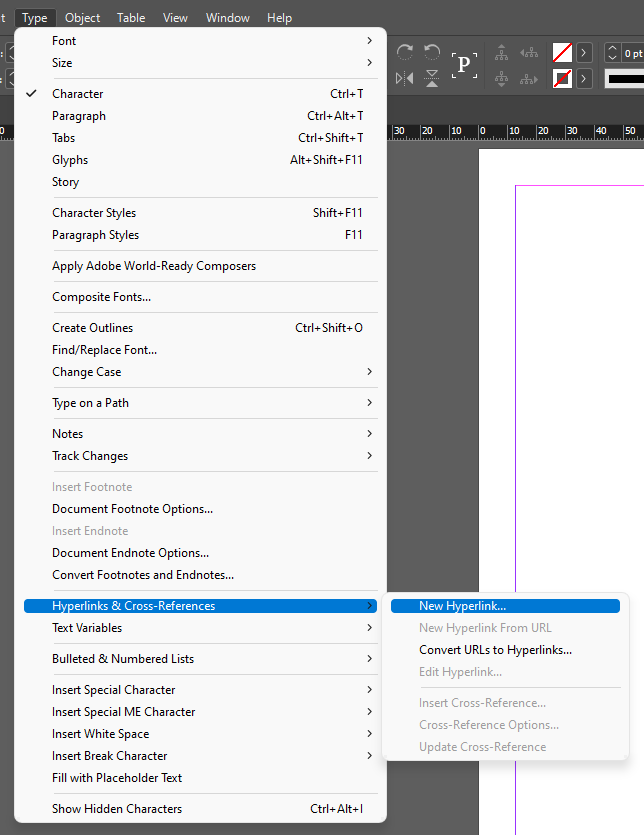Open Composite Fonts dialog item
644x835 pixels.
(201, 297)
